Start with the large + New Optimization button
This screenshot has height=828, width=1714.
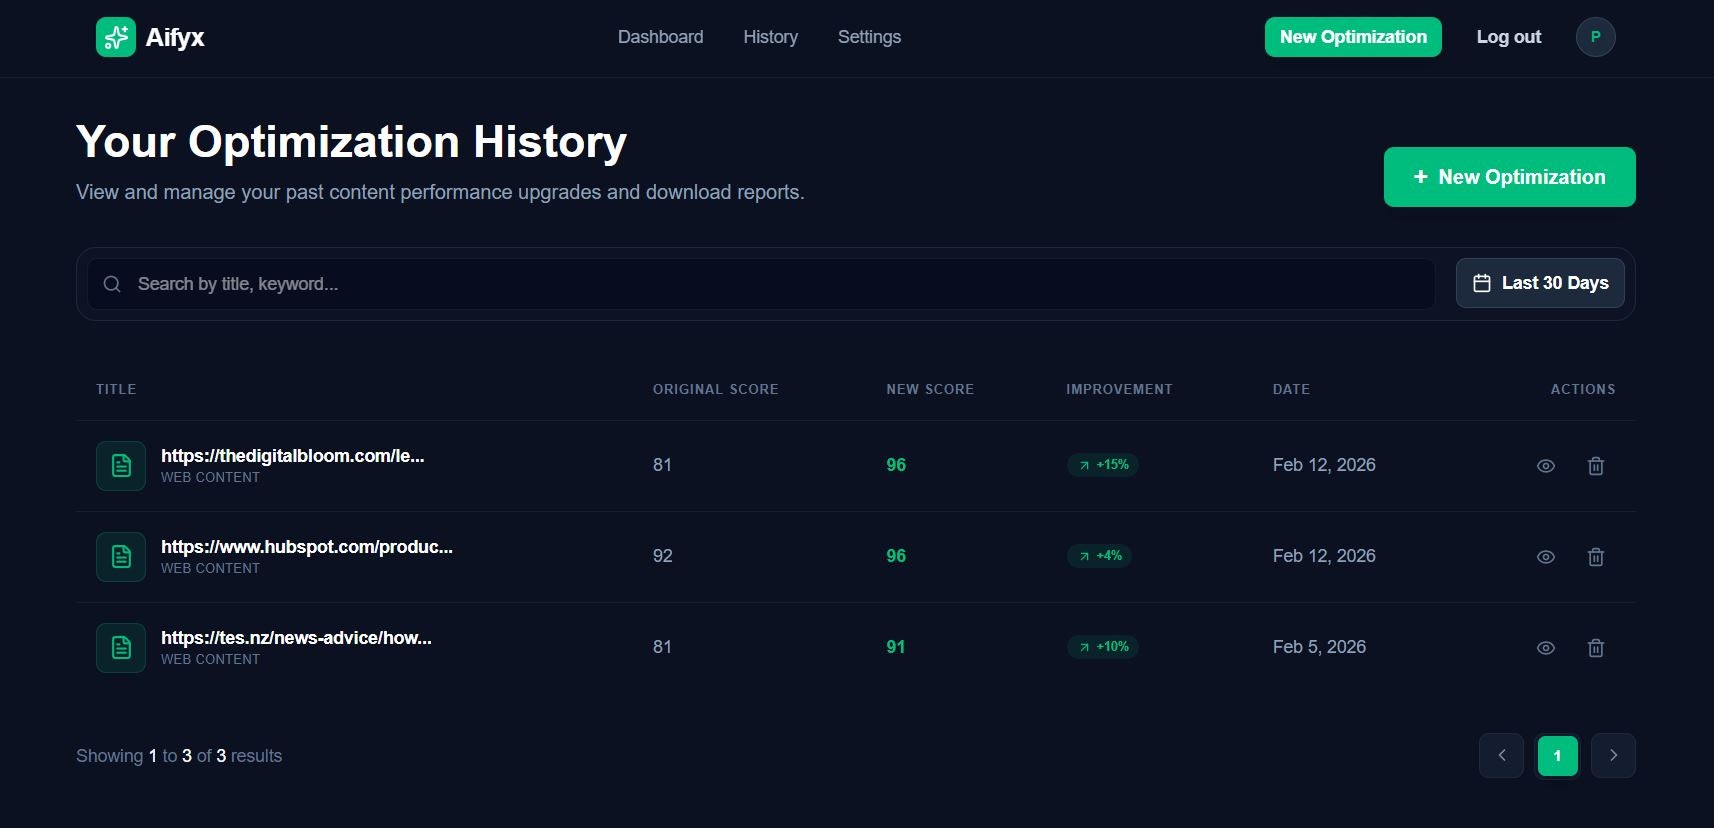[x=1509, y=177]
